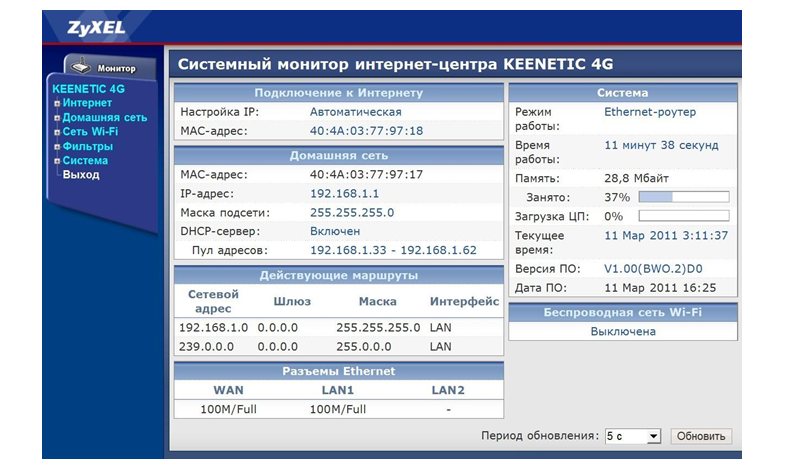Select route cell 239.0.0.0
This screenshot has width=800, height=467.
(206, 347)
